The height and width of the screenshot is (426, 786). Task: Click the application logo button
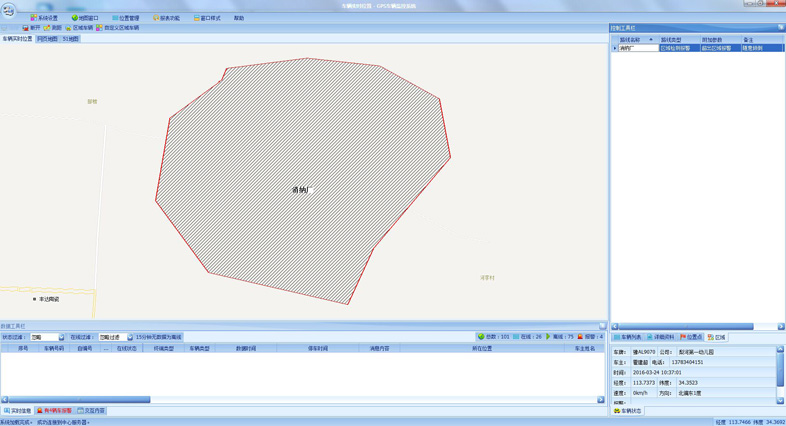pos(9,10)
